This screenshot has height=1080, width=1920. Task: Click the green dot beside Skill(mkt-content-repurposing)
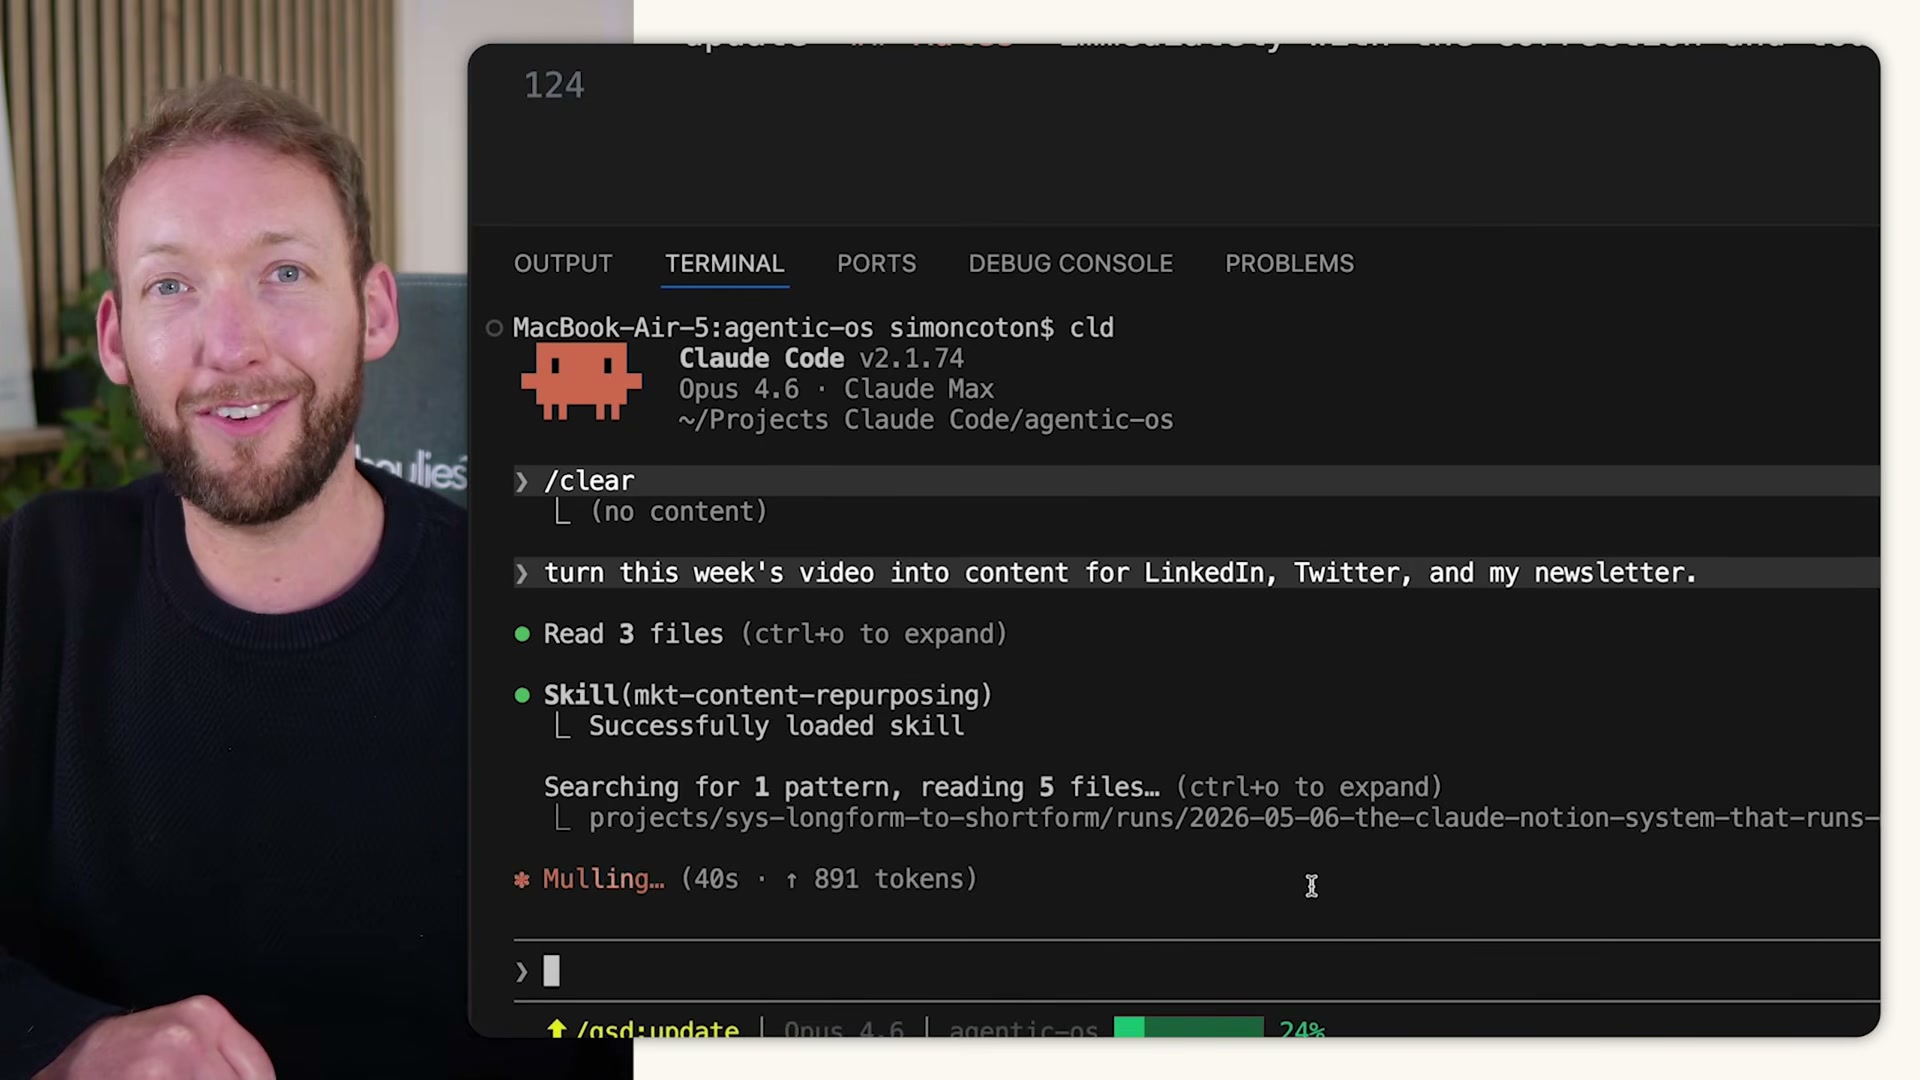click(x=522, y=695)
